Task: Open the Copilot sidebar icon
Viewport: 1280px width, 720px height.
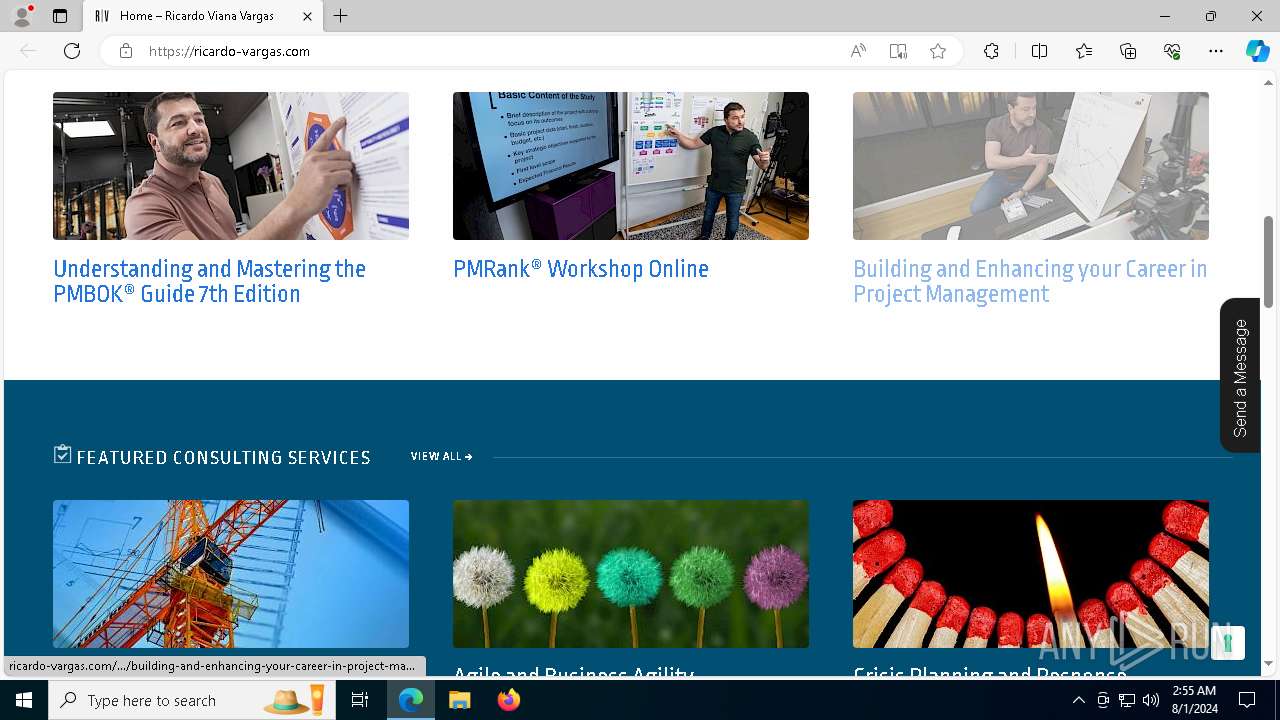Action: pos(1258,51)
